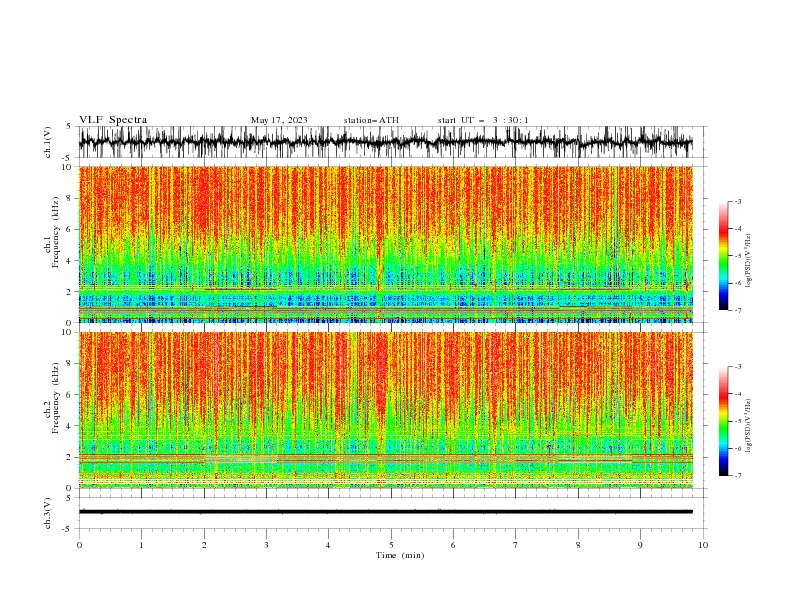Click the ch.2 'Frequency (kHz)' axis label
792x612 pixels.
tap(56, 397)
